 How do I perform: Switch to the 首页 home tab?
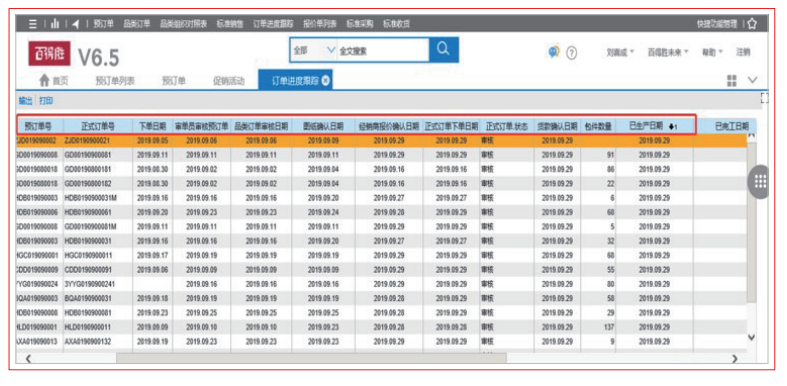pos(53,81)
